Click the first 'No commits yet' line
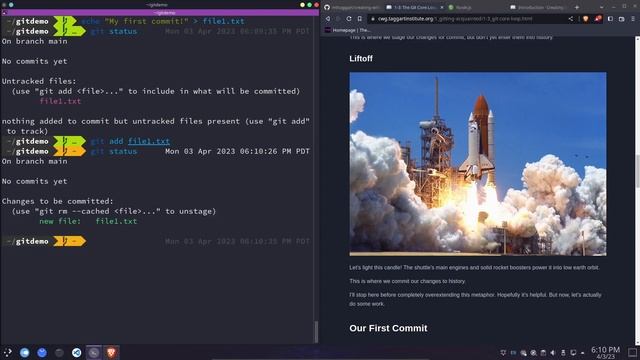Image resolution: width=640 pixels, height=360 pixels. (x=34, y=61)
